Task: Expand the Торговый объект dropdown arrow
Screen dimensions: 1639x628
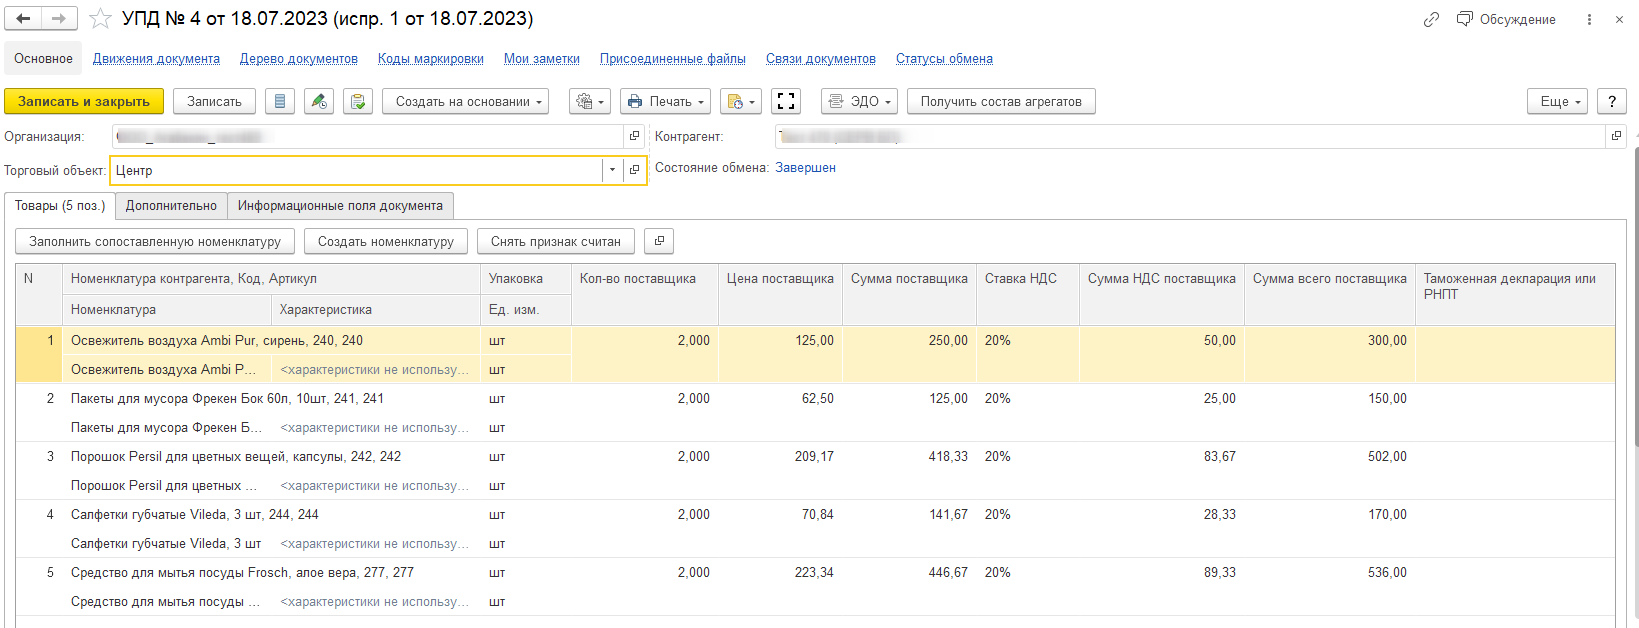Action: 612,170
